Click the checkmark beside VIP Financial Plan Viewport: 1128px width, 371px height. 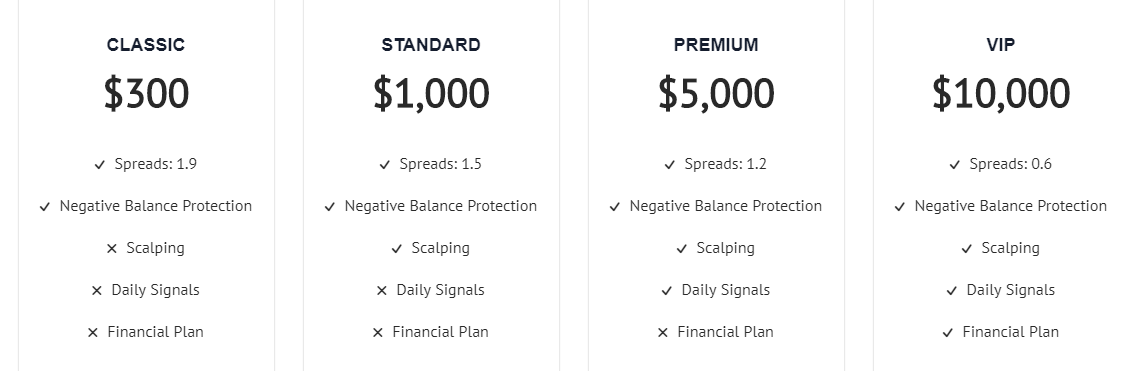(947, 332)
